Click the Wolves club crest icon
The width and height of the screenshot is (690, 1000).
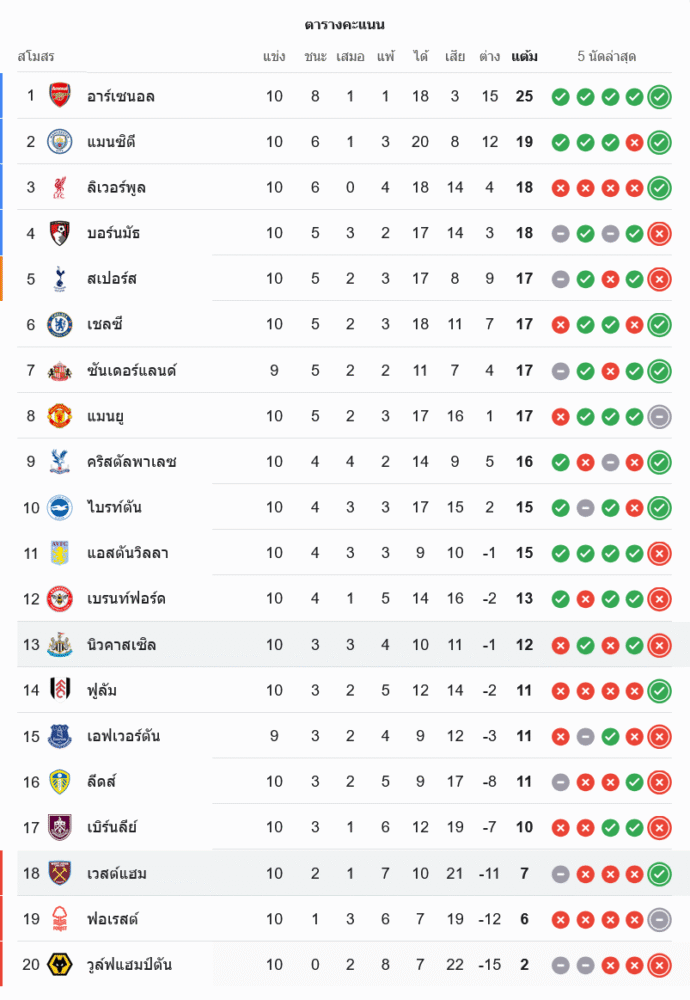[60, 965]
